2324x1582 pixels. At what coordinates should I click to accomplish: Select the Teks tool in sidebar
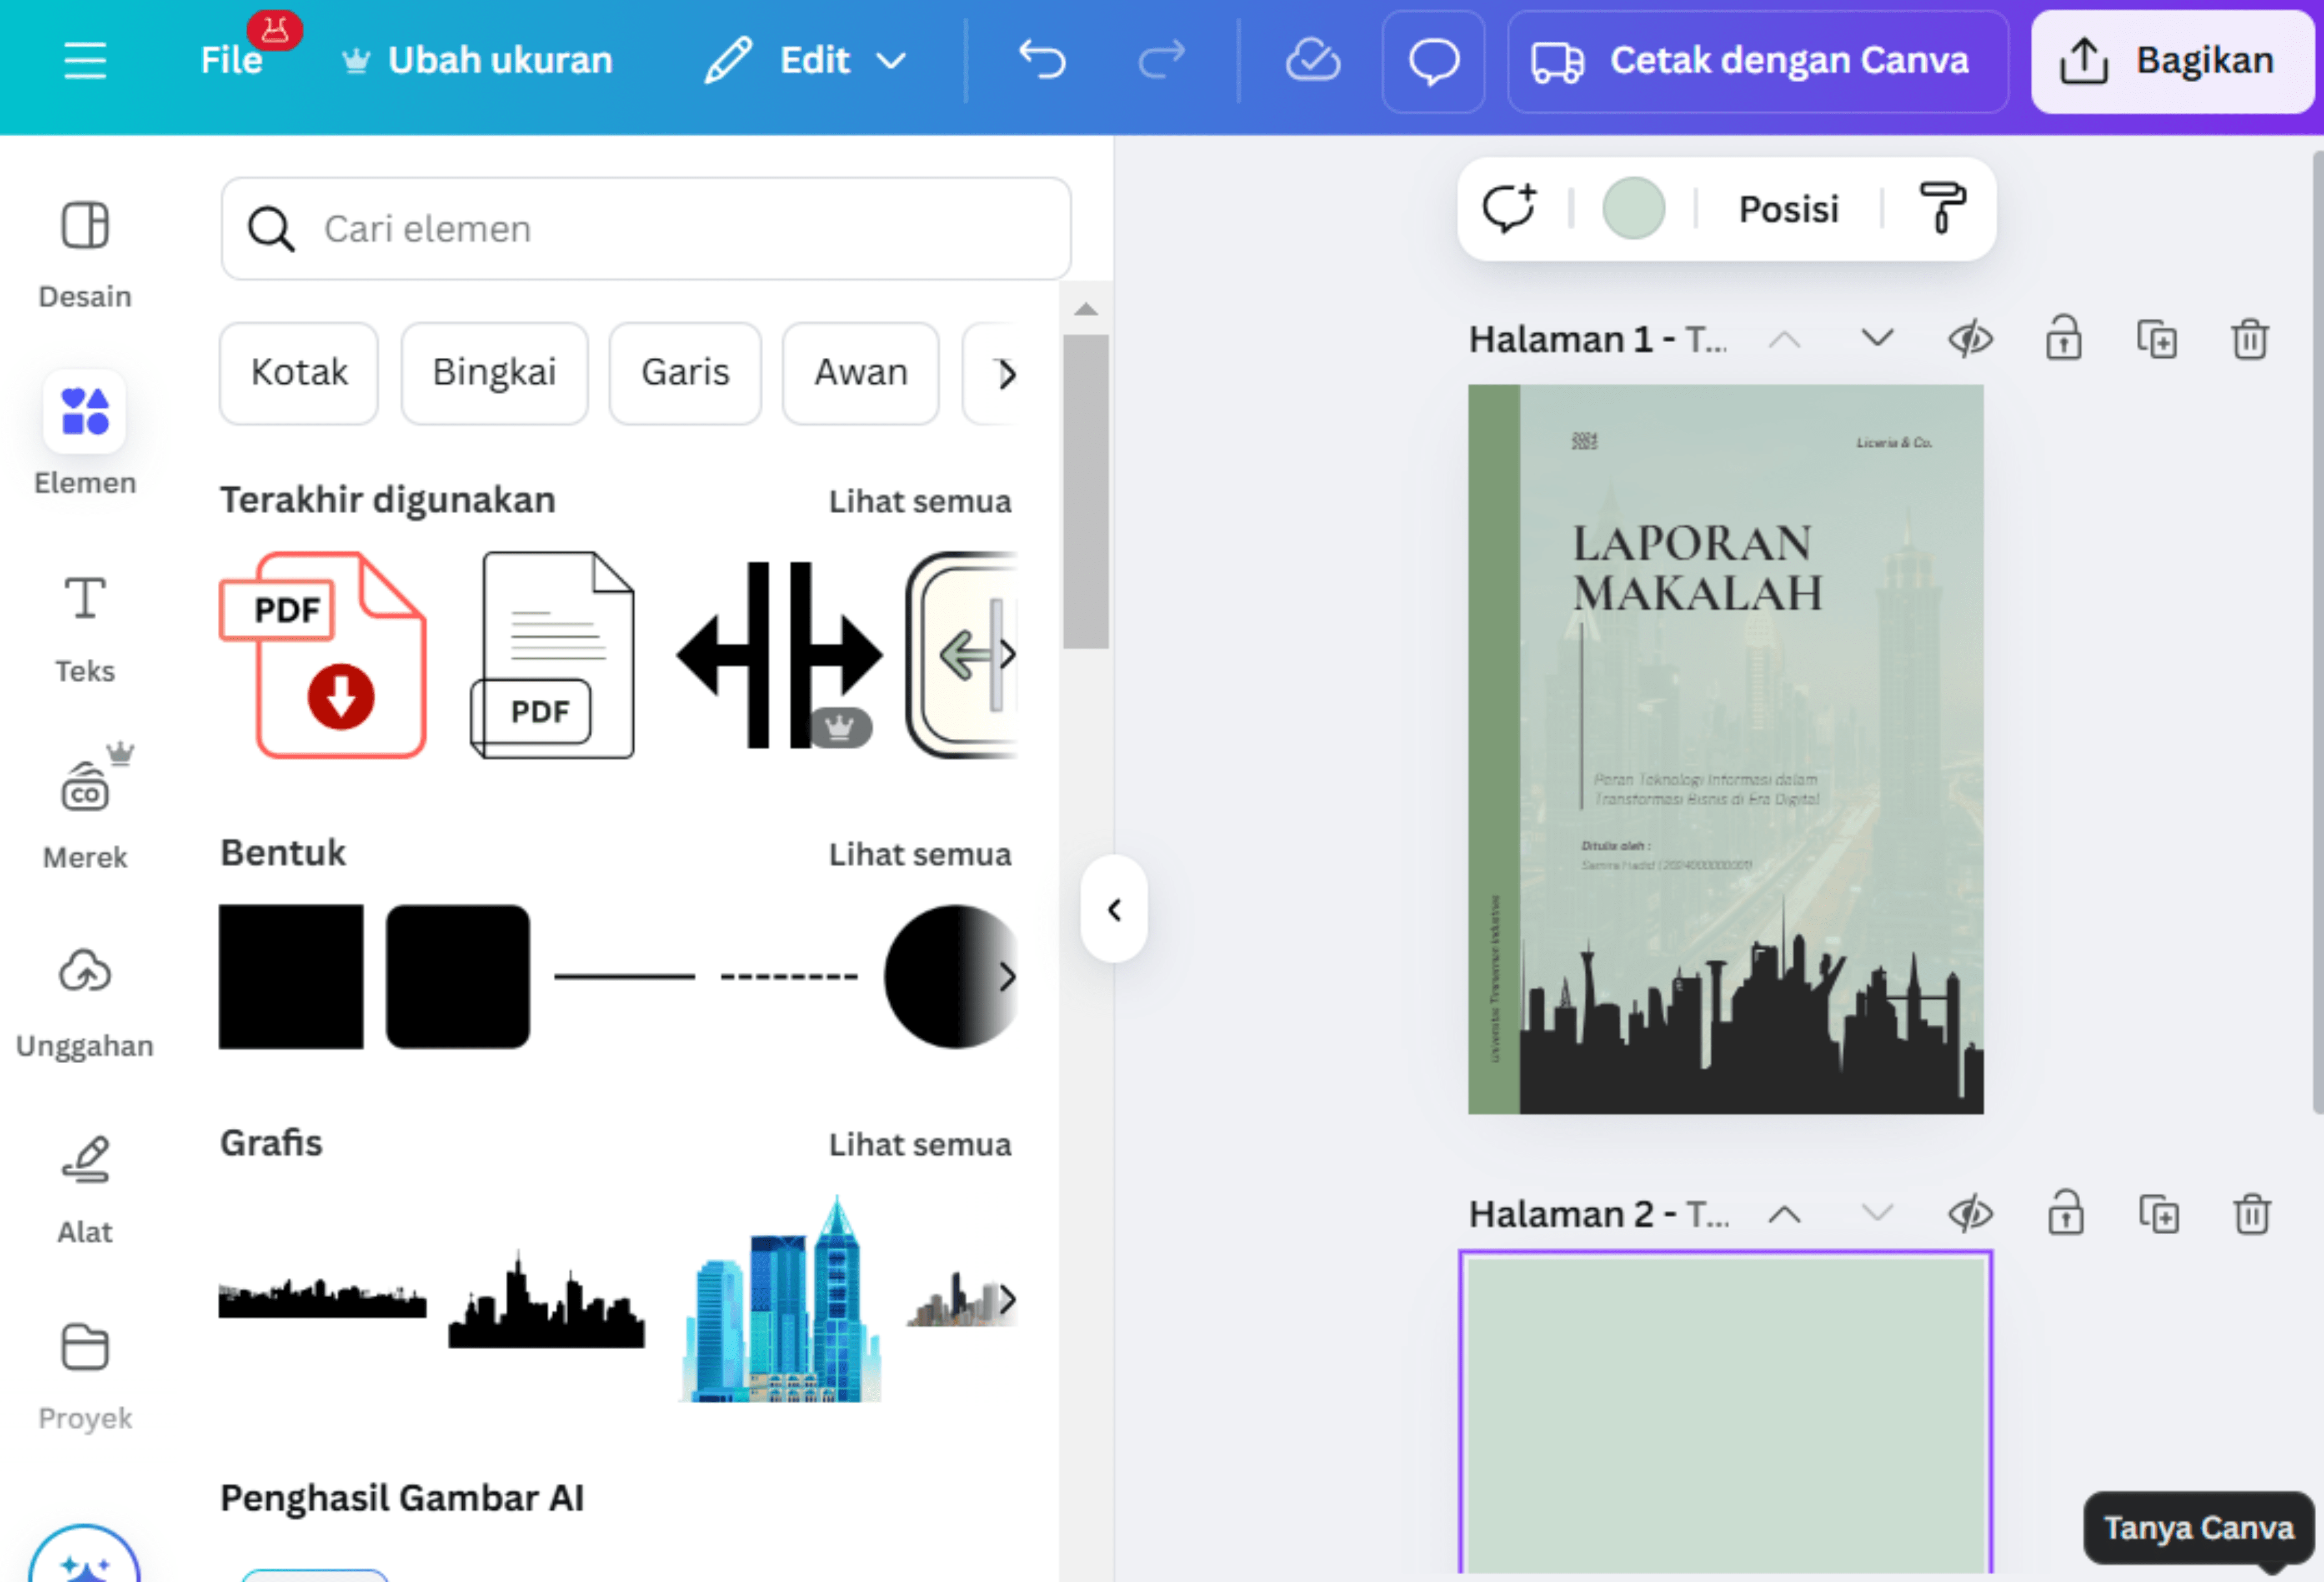pyautogui.click(x=85, y=620)
